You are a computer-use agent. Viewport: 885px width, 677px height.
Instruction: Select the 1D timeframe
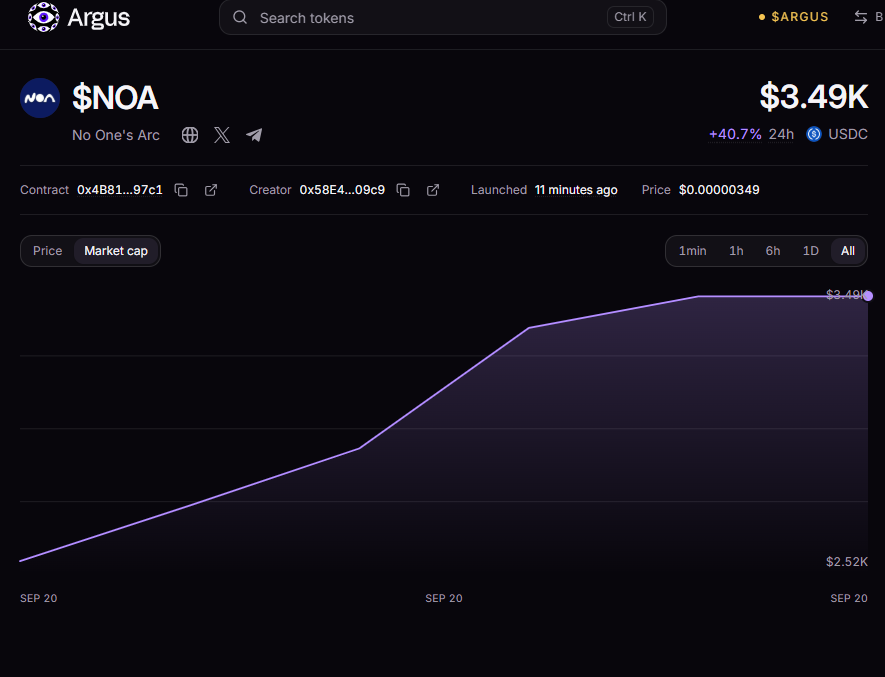pos(810,251)
